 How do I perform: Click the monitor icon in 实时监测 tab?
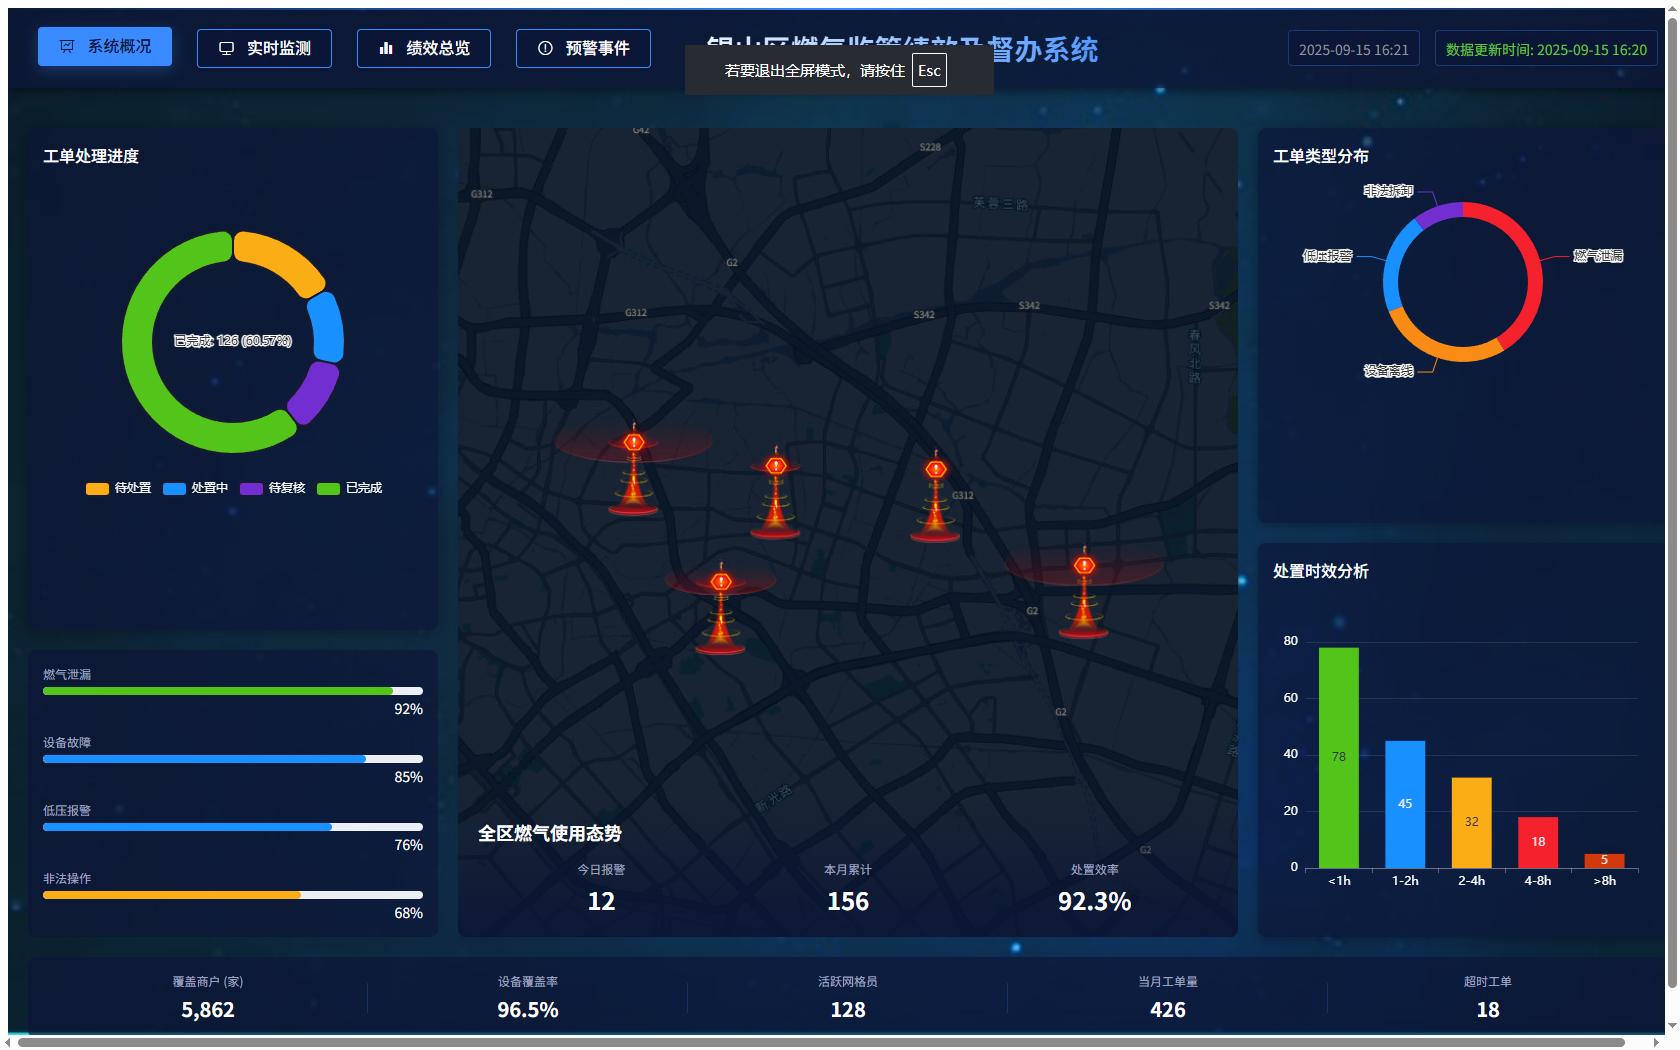click(x=227, y=48)
